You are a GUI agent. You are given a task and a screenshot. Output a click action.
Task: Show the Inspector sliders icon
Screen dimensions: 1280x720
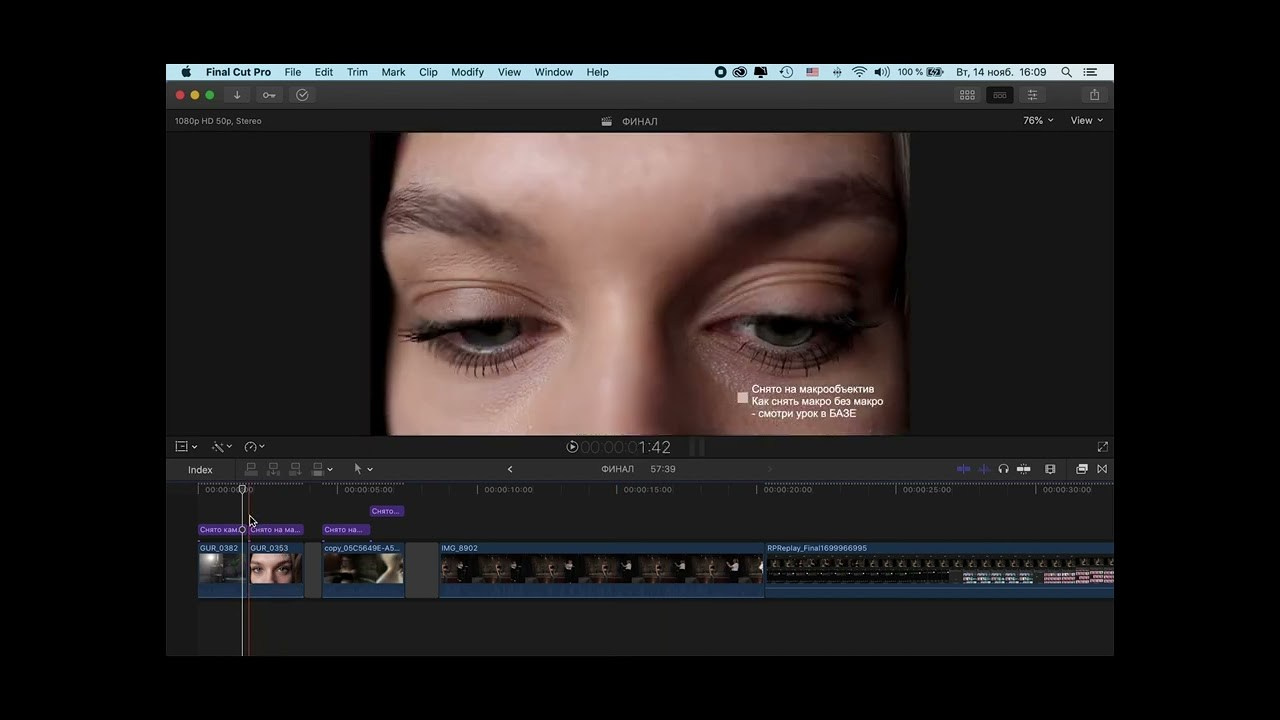1032,95
